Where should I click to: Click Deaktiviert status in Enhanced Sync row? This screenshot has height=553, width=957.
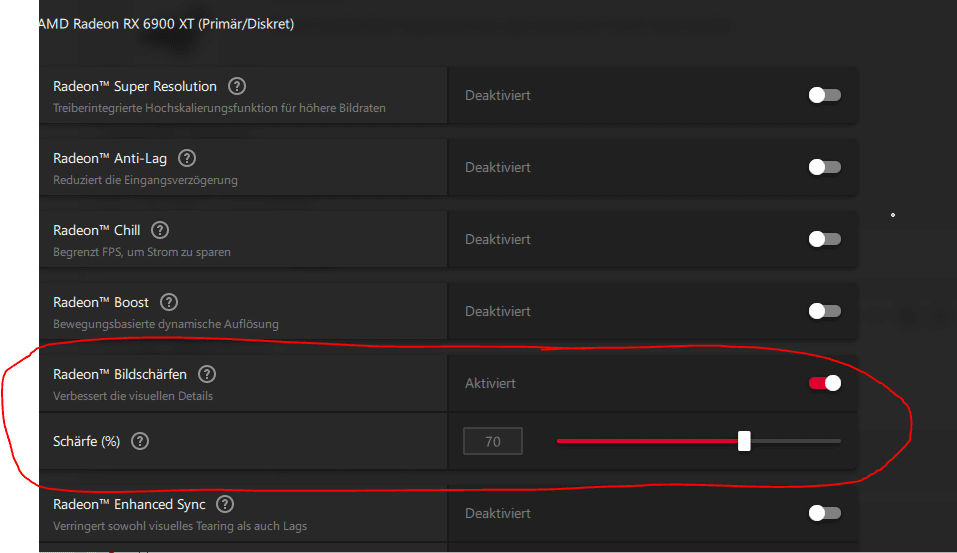[498, 513]
